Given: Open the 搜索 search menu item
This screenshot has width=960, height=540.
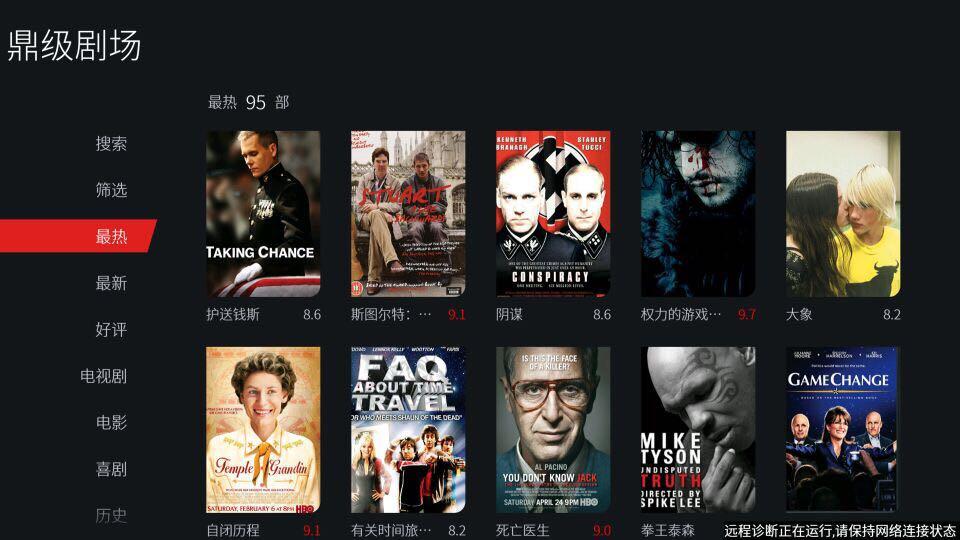Looking at the screenshot, I should (111, 143).
